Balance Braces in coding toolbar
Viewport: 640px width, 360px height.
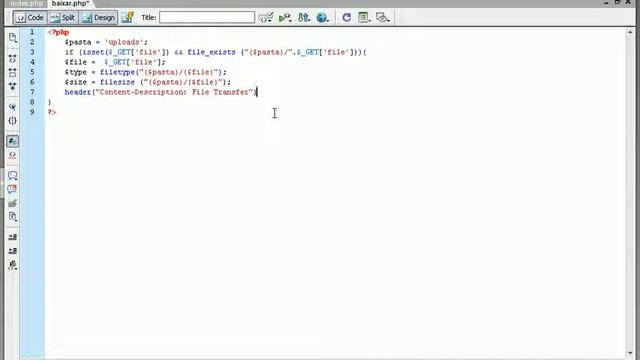click(x=13, y=121)
